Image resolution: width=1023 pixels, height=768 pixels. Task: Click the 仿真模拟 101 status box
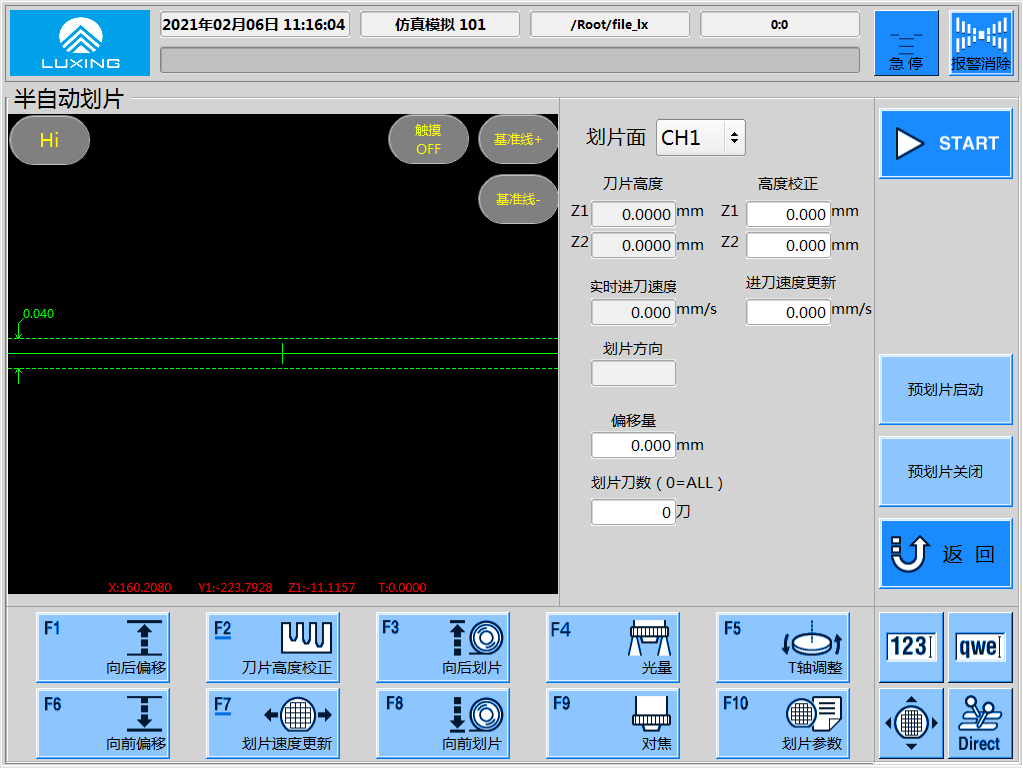pyautogui.click(x=440, y=25)
